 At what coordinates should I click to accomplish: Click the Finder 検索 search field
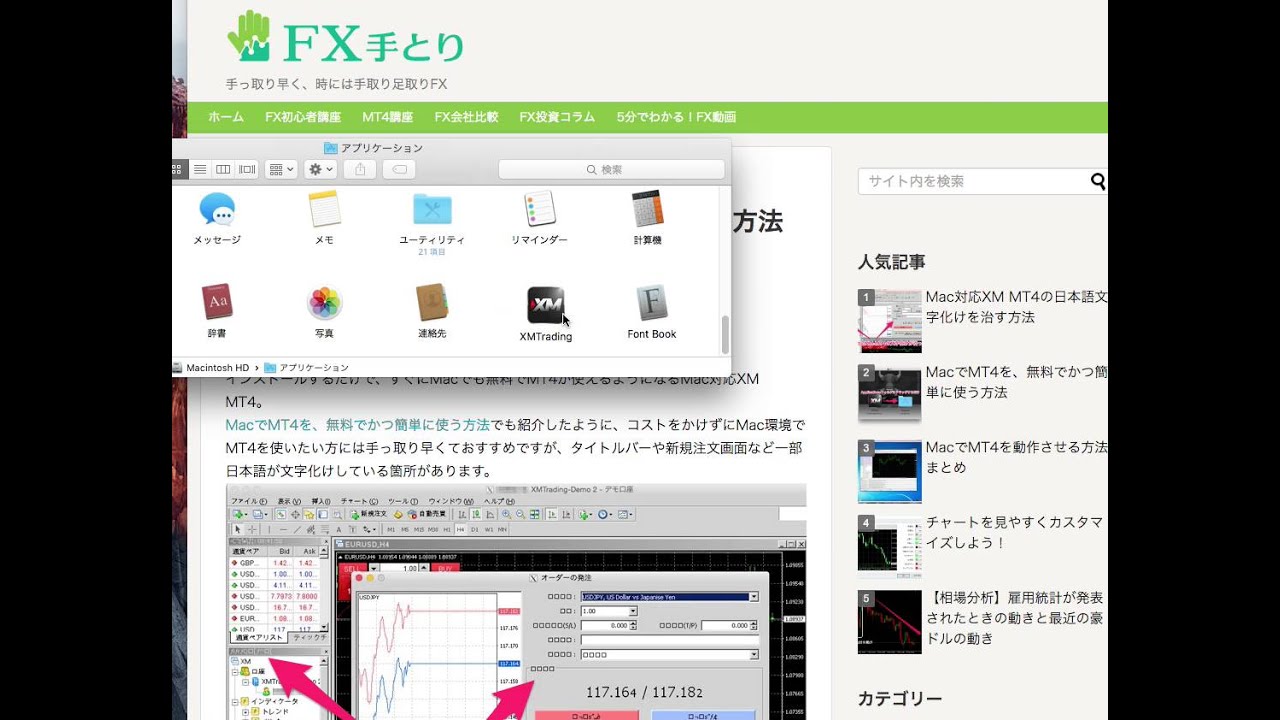point(611,170)
